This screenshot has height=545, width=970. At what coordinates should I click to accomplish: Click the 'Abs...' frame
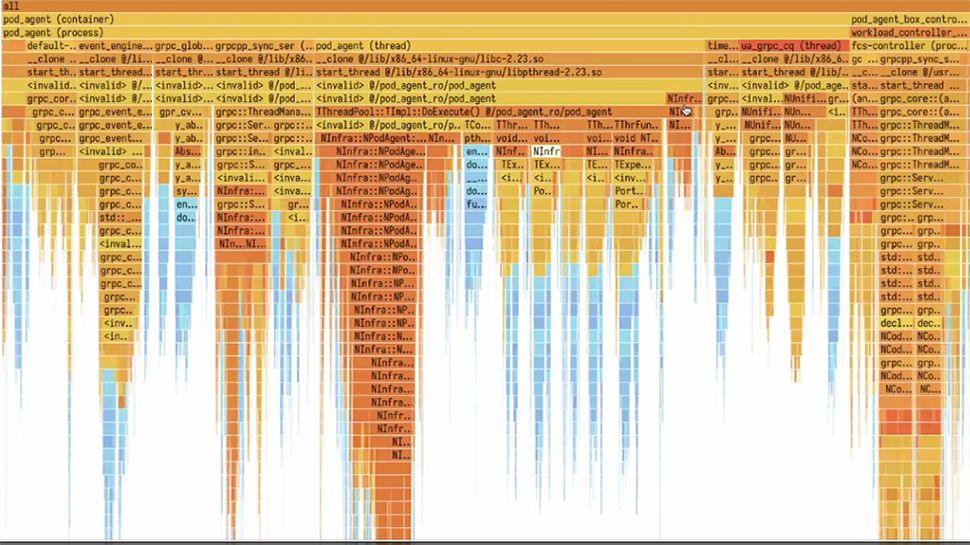(188, 151)
